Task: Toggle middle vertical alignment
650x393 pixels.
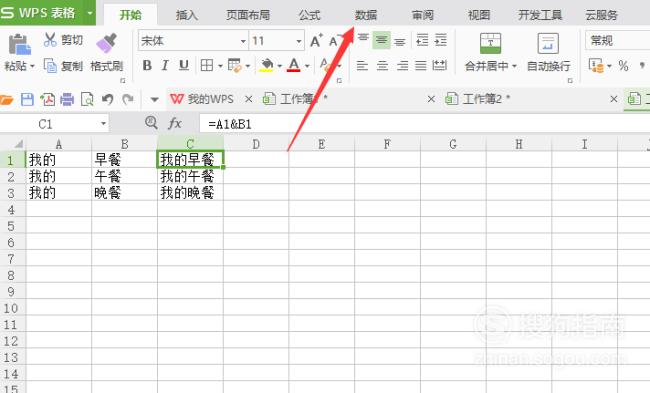Action: (x=381, y=40)
